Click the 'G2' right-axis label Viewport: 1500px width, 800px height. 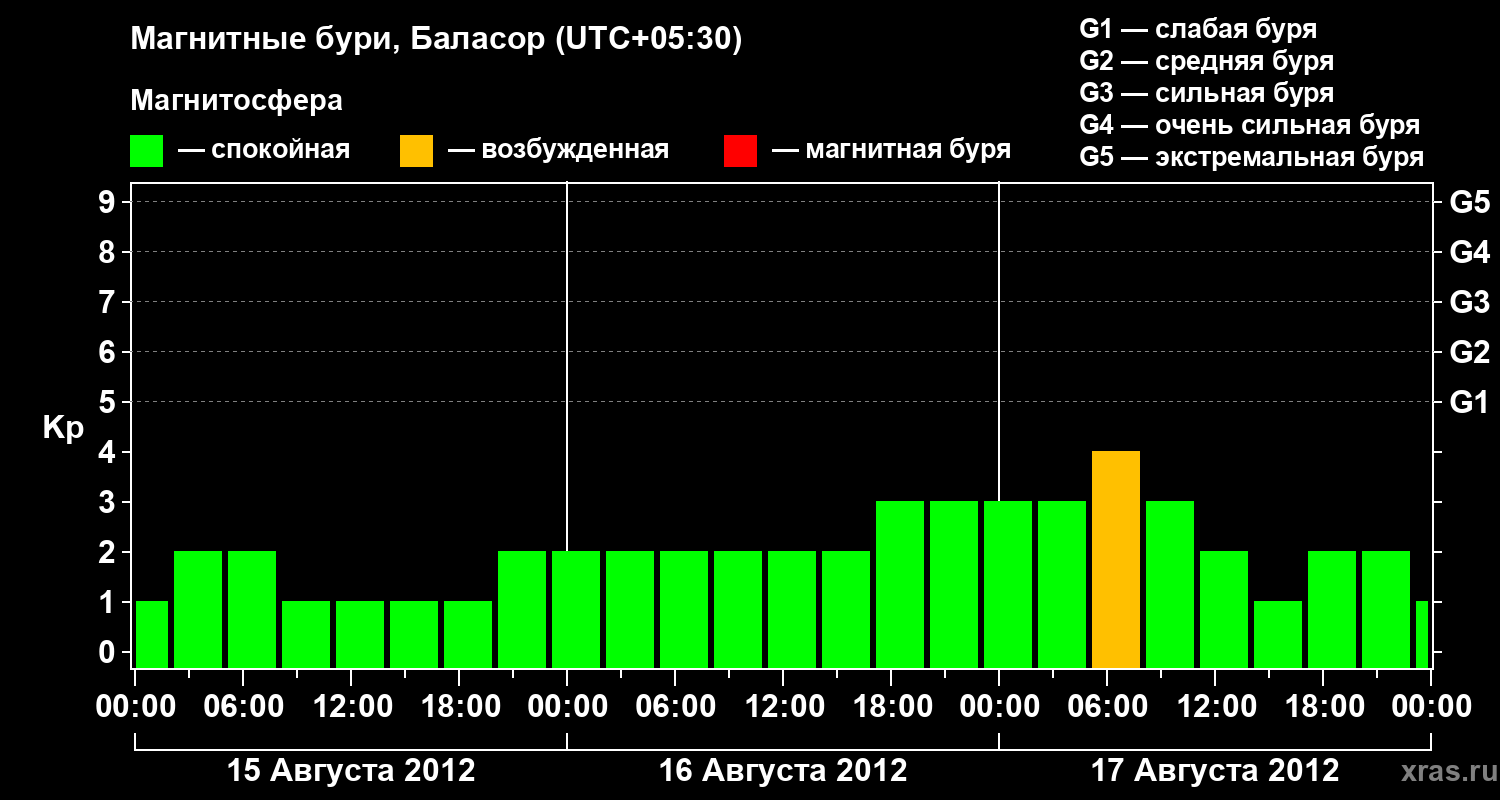pyautogui.click(x=1469, y=352)
